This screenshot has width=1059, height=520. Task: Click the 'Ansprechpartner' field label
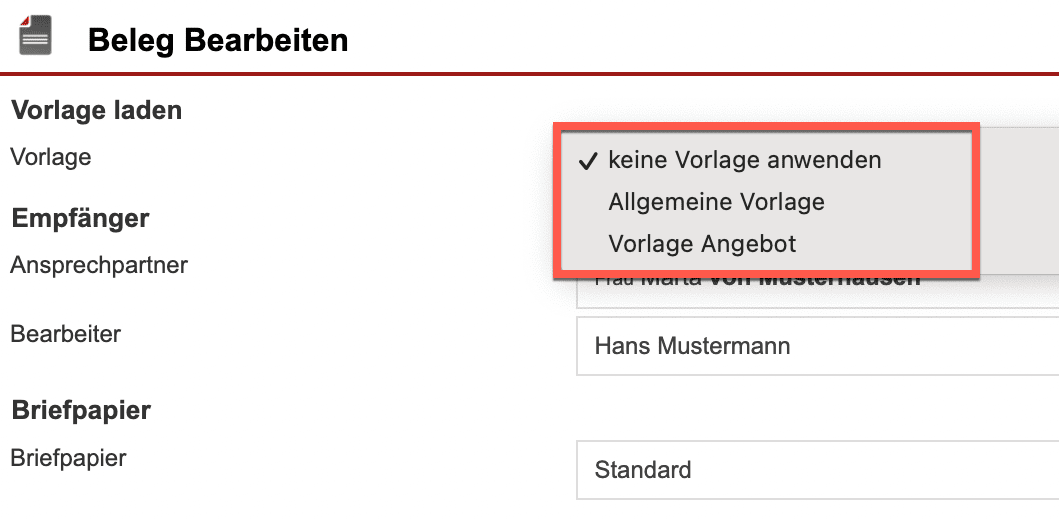click(99, 265)
